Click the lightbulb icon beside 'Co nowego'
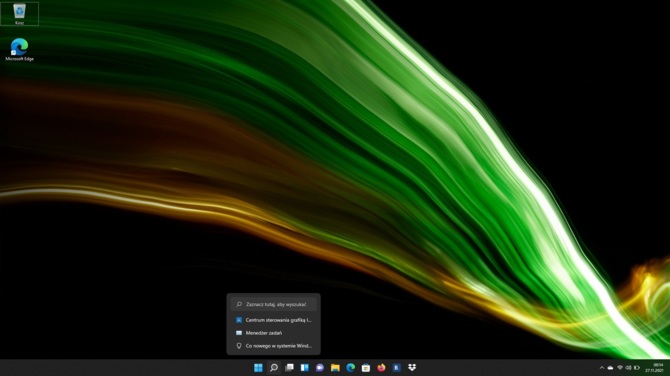This screenshot has height=376, width=670. 239,346
